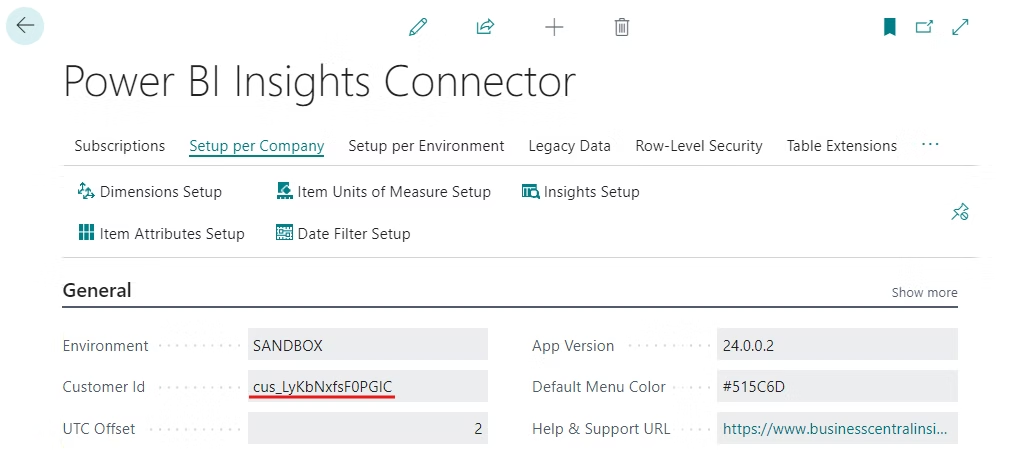The image size is (1017, 462).
Task: Select the Legacy Data tab
Action: [x=569, y=146]
